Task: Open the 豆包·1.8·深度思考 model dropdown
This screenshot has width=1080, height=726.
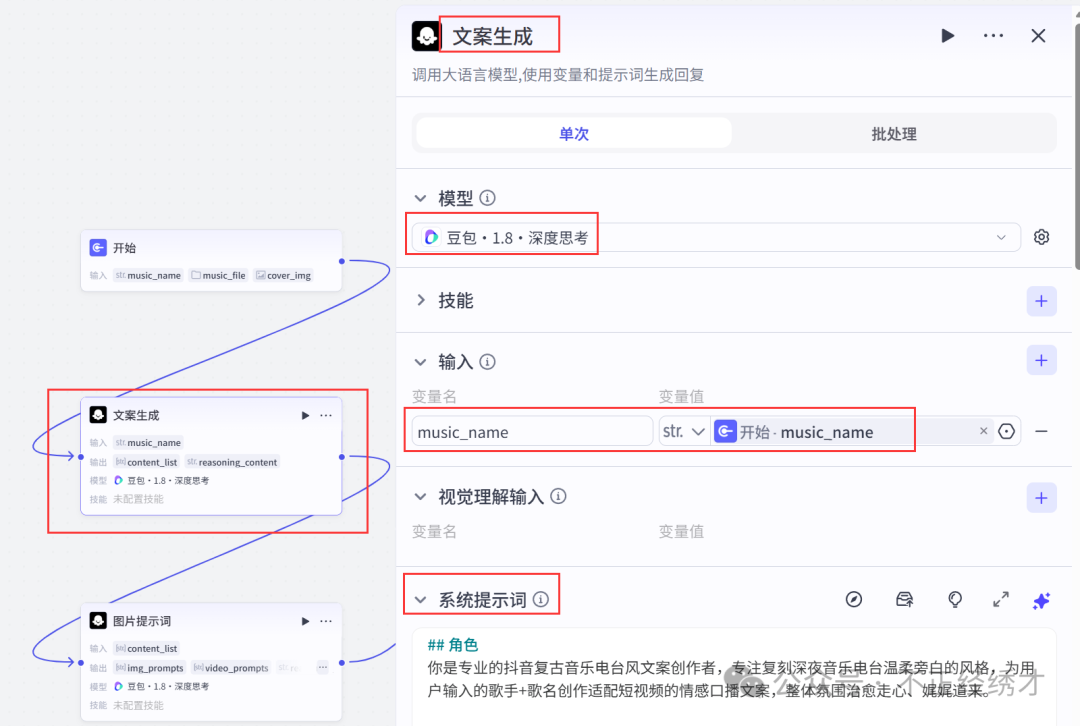Action: pyautogui.click(x=720, y=236)
